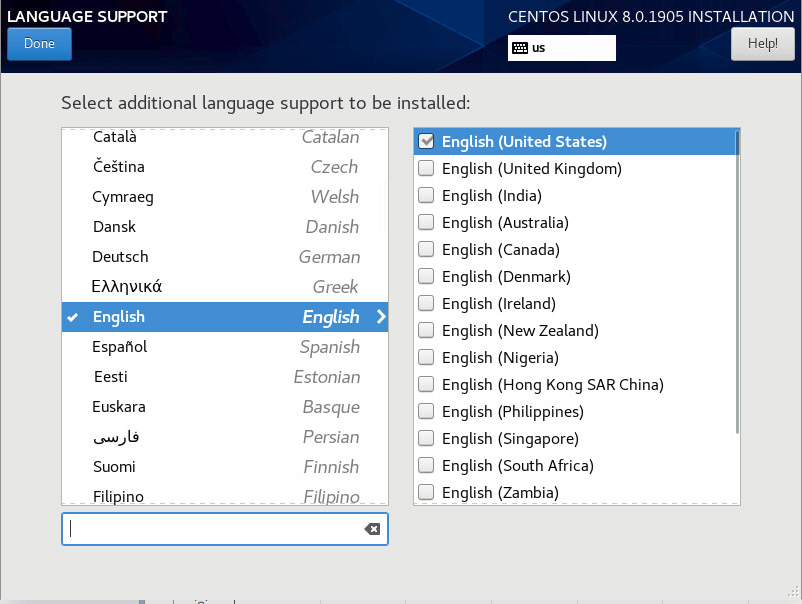Toggle English (India) locale checkbox
Image resolution: width=802 pixels, height=604 pixels.
426,196
